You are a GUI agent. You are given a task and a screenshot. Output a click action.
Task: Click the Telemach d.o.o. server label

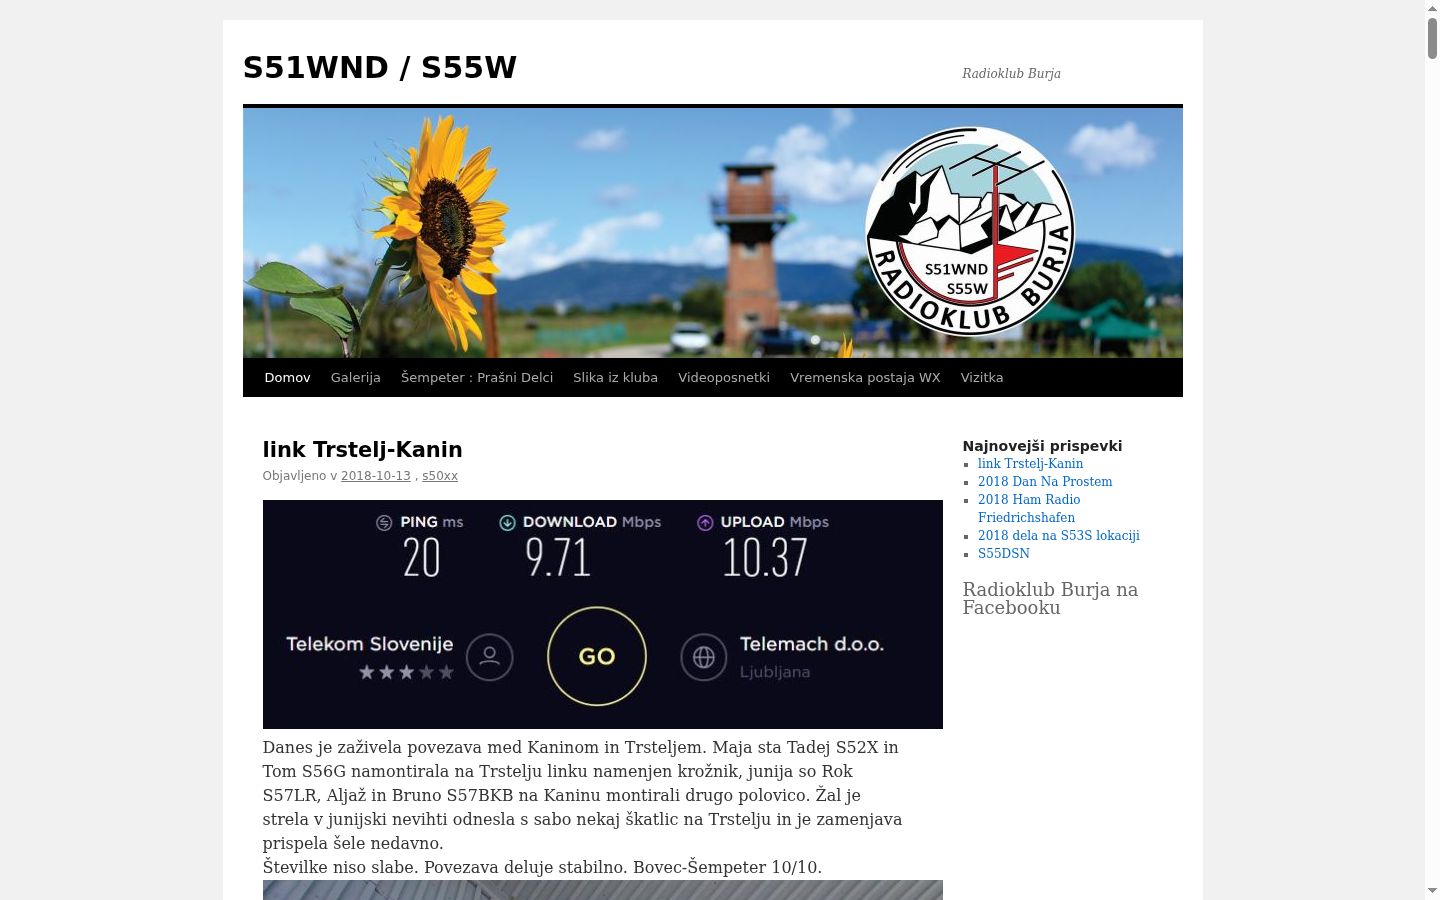812,644
